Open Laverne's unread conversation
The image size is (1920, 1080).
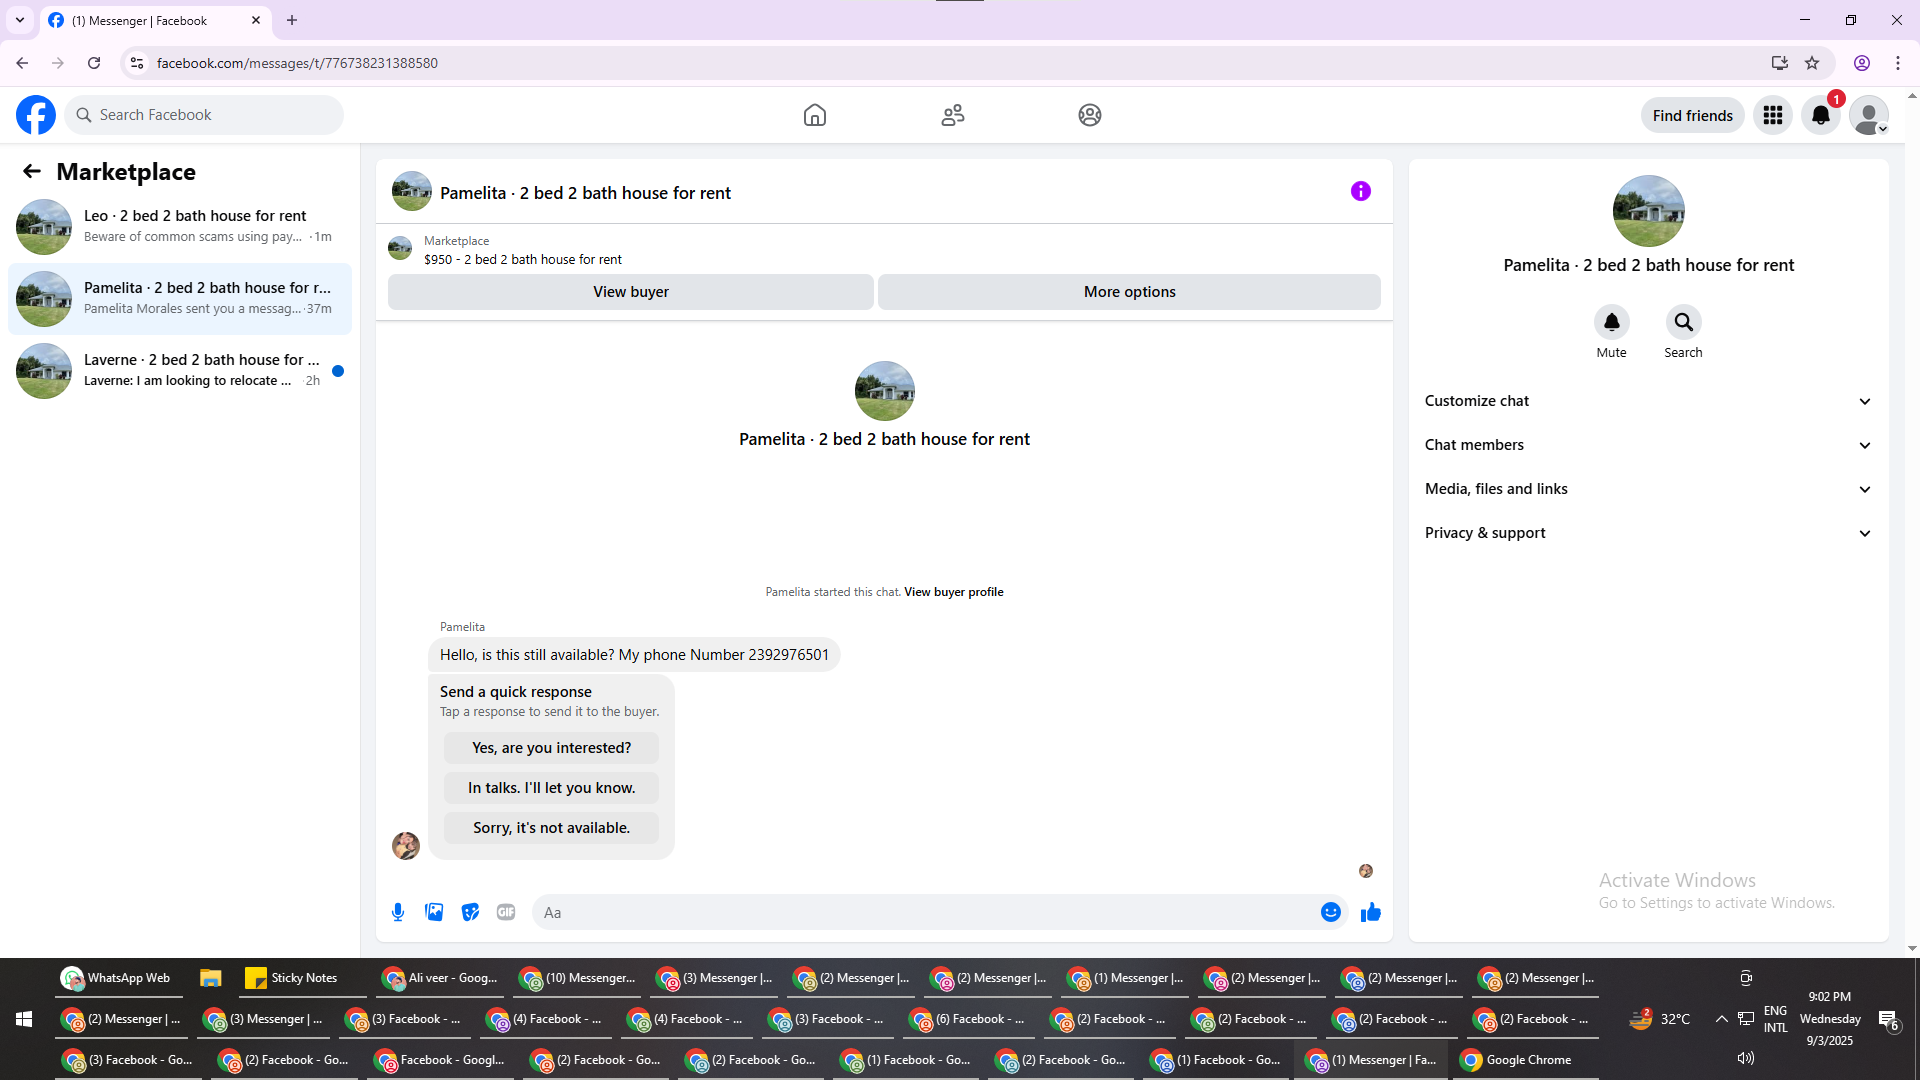point(180,371)
